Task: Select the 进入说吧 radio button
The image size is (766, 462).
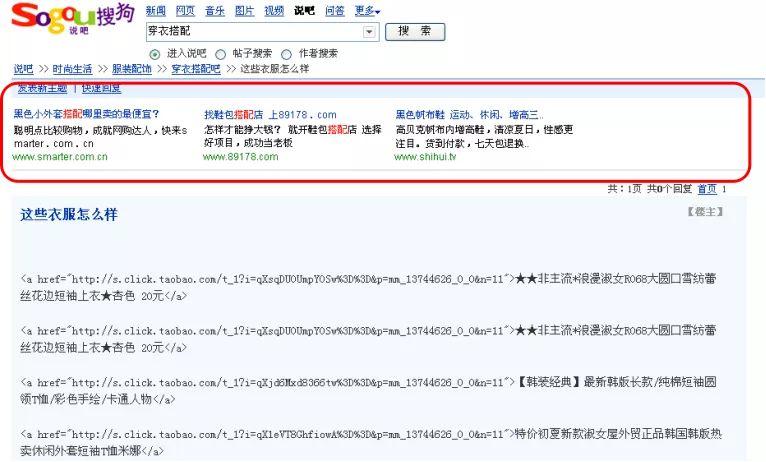Action: coord(155,54)
